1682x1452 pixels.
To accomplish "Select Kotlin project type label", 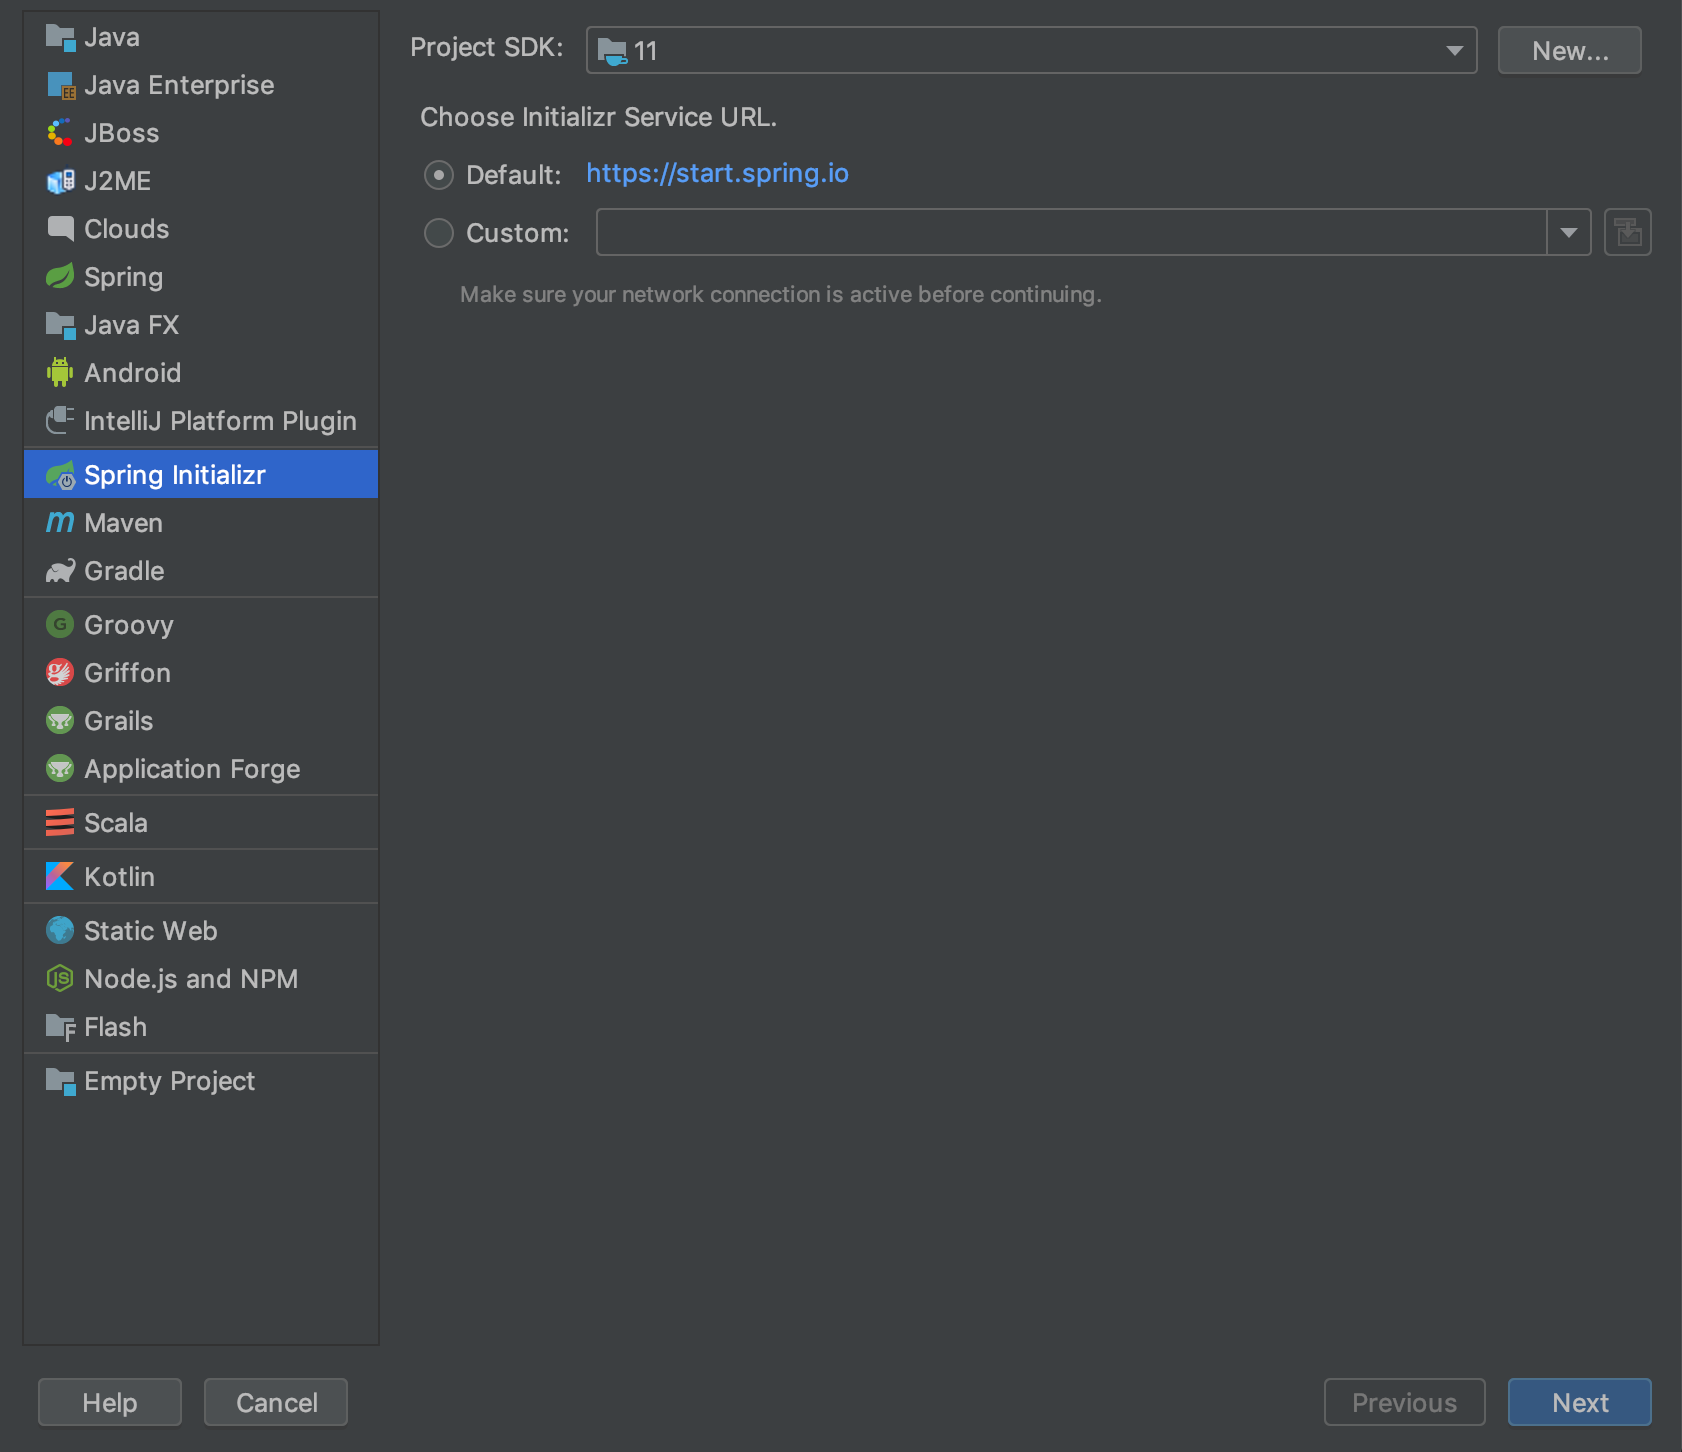I will [119, 877].
